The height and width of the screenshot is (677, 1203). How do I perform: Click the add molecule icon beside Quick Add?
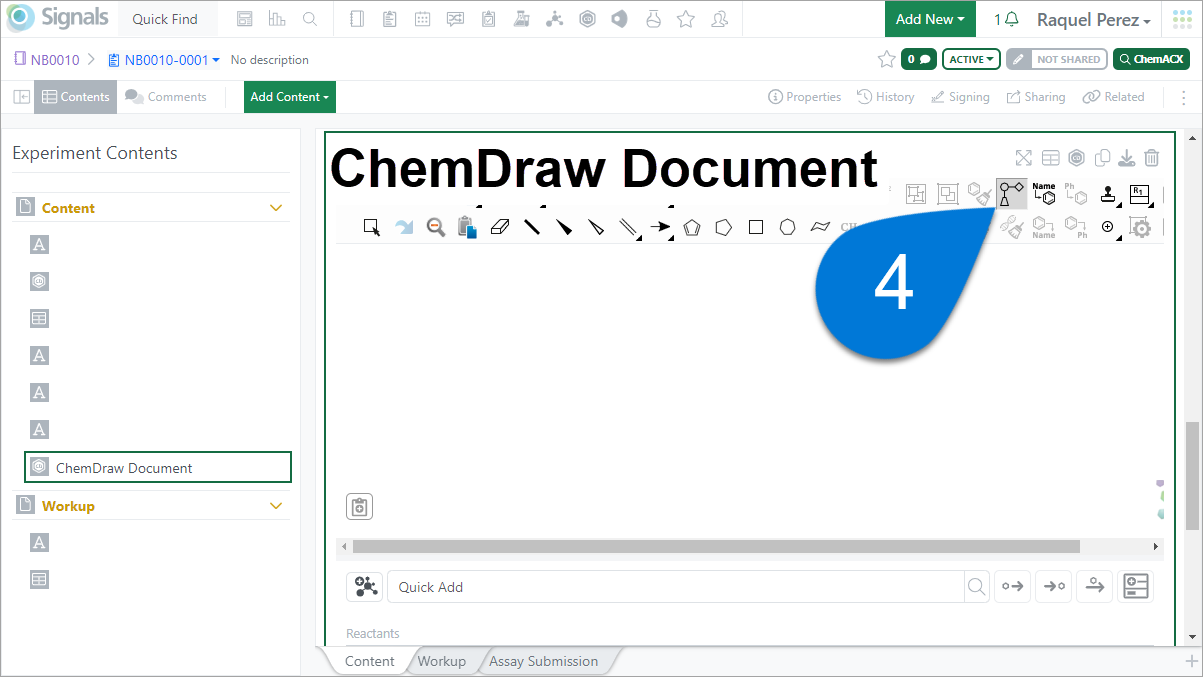click(x=364, y=586)
